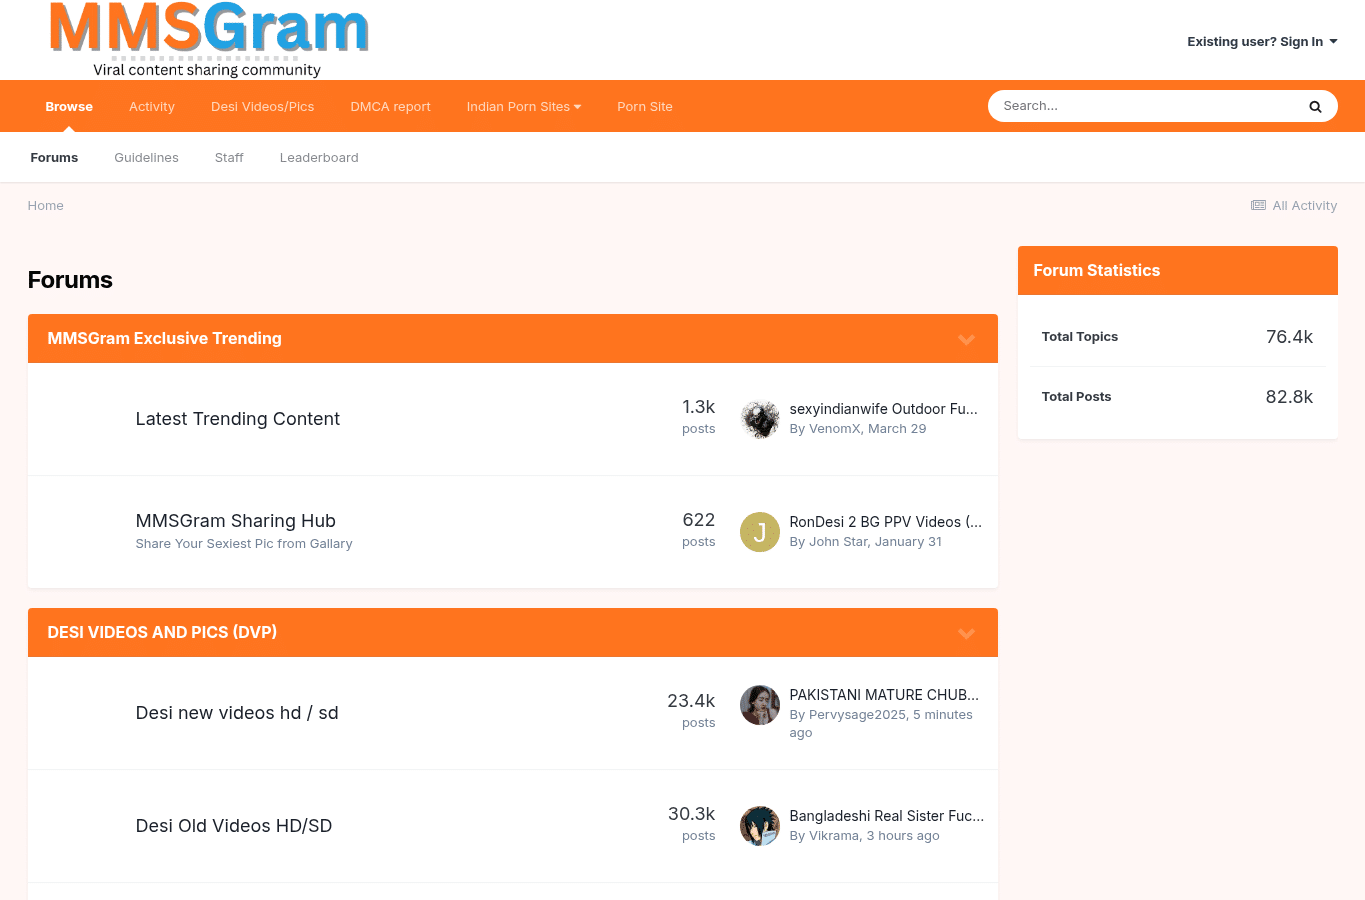Viewport: 1365px width, 900px height.
Task: Expand the Indian Porn Sites menu
Action: 524,107
